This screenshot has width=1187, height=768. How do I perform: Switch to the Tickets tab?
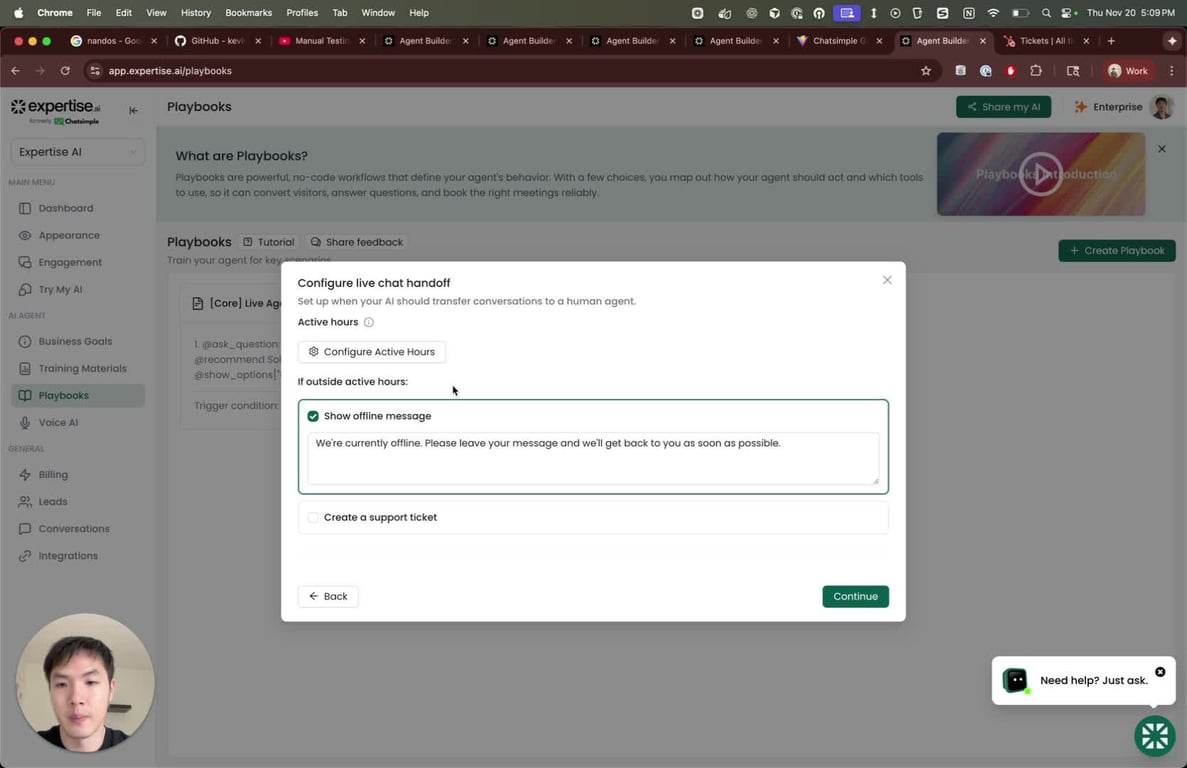coord(1044,41)
